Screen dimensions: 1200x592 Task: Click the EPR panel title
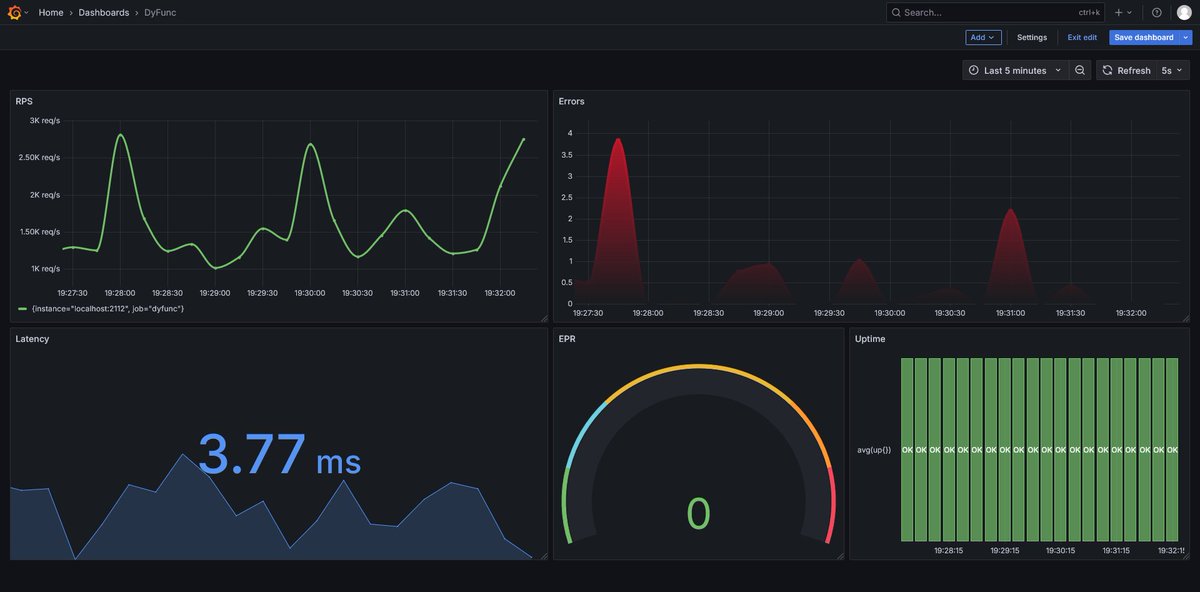pos(567,339)
